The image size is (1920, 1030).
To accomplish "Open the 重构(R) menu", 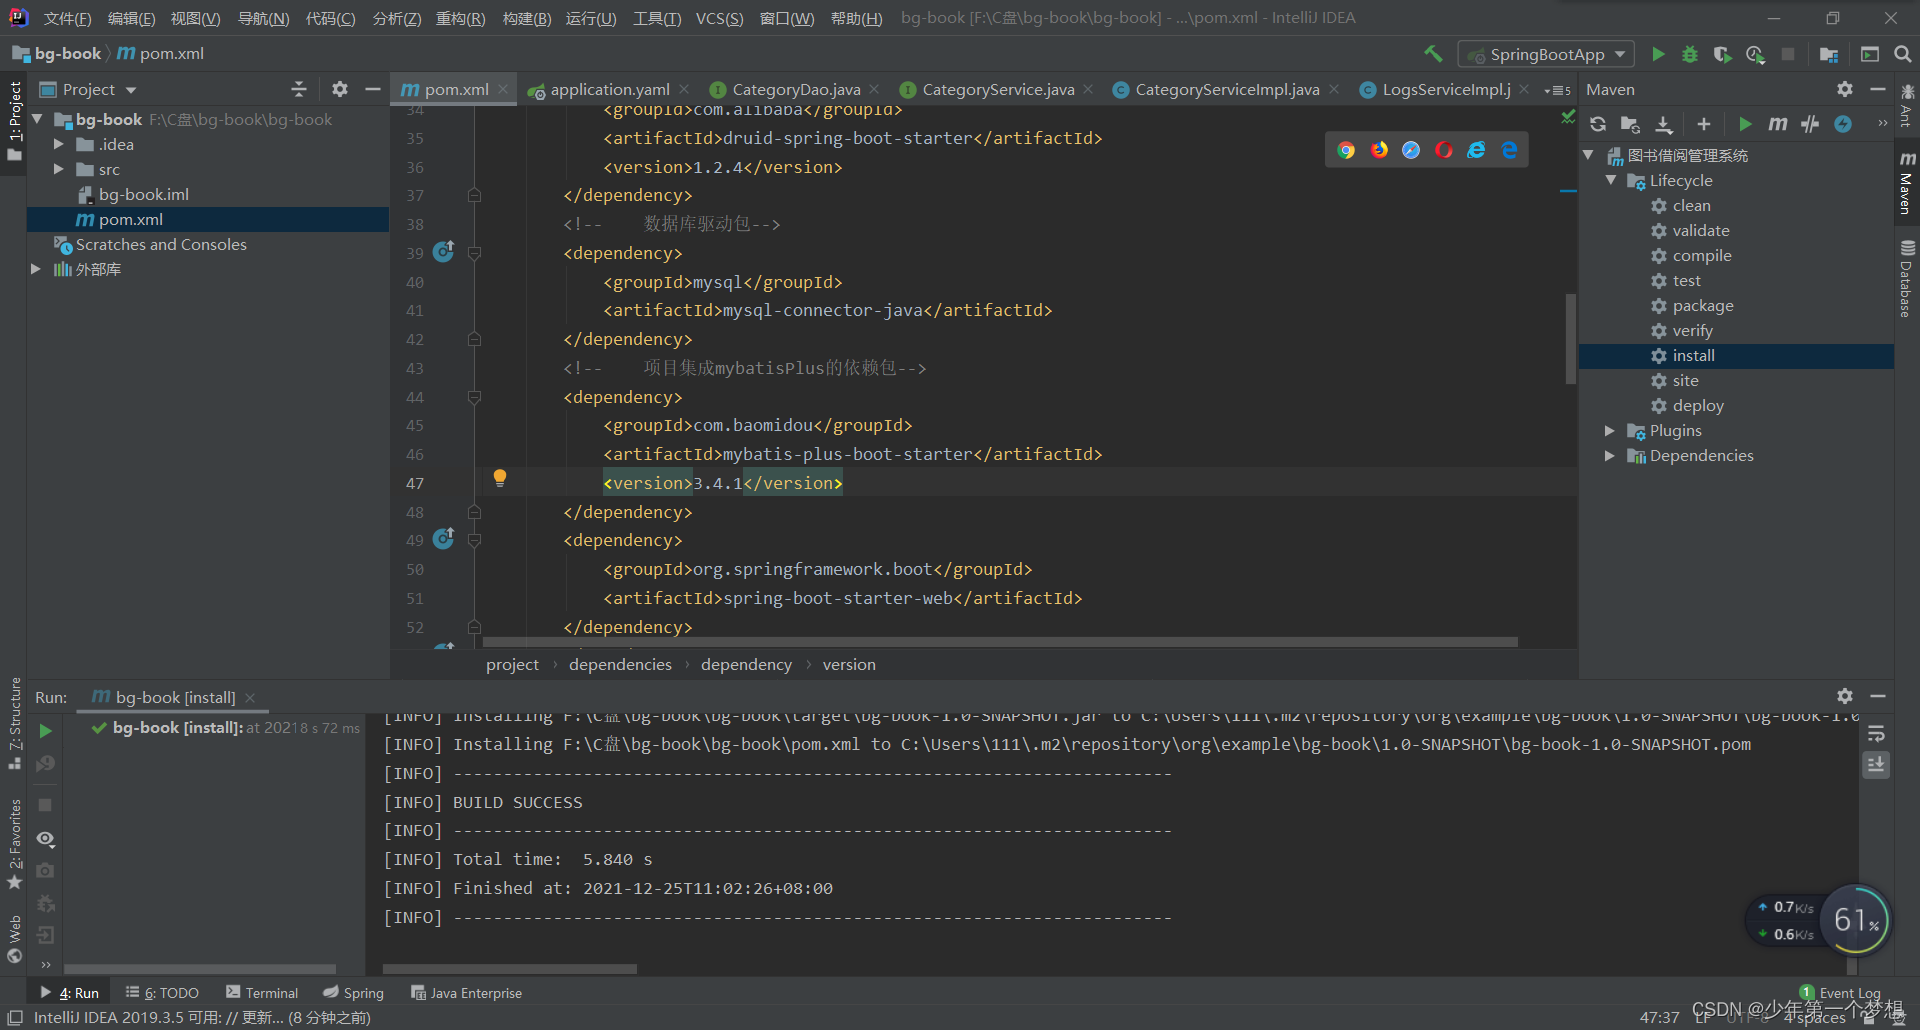I will tap(461, 18).
